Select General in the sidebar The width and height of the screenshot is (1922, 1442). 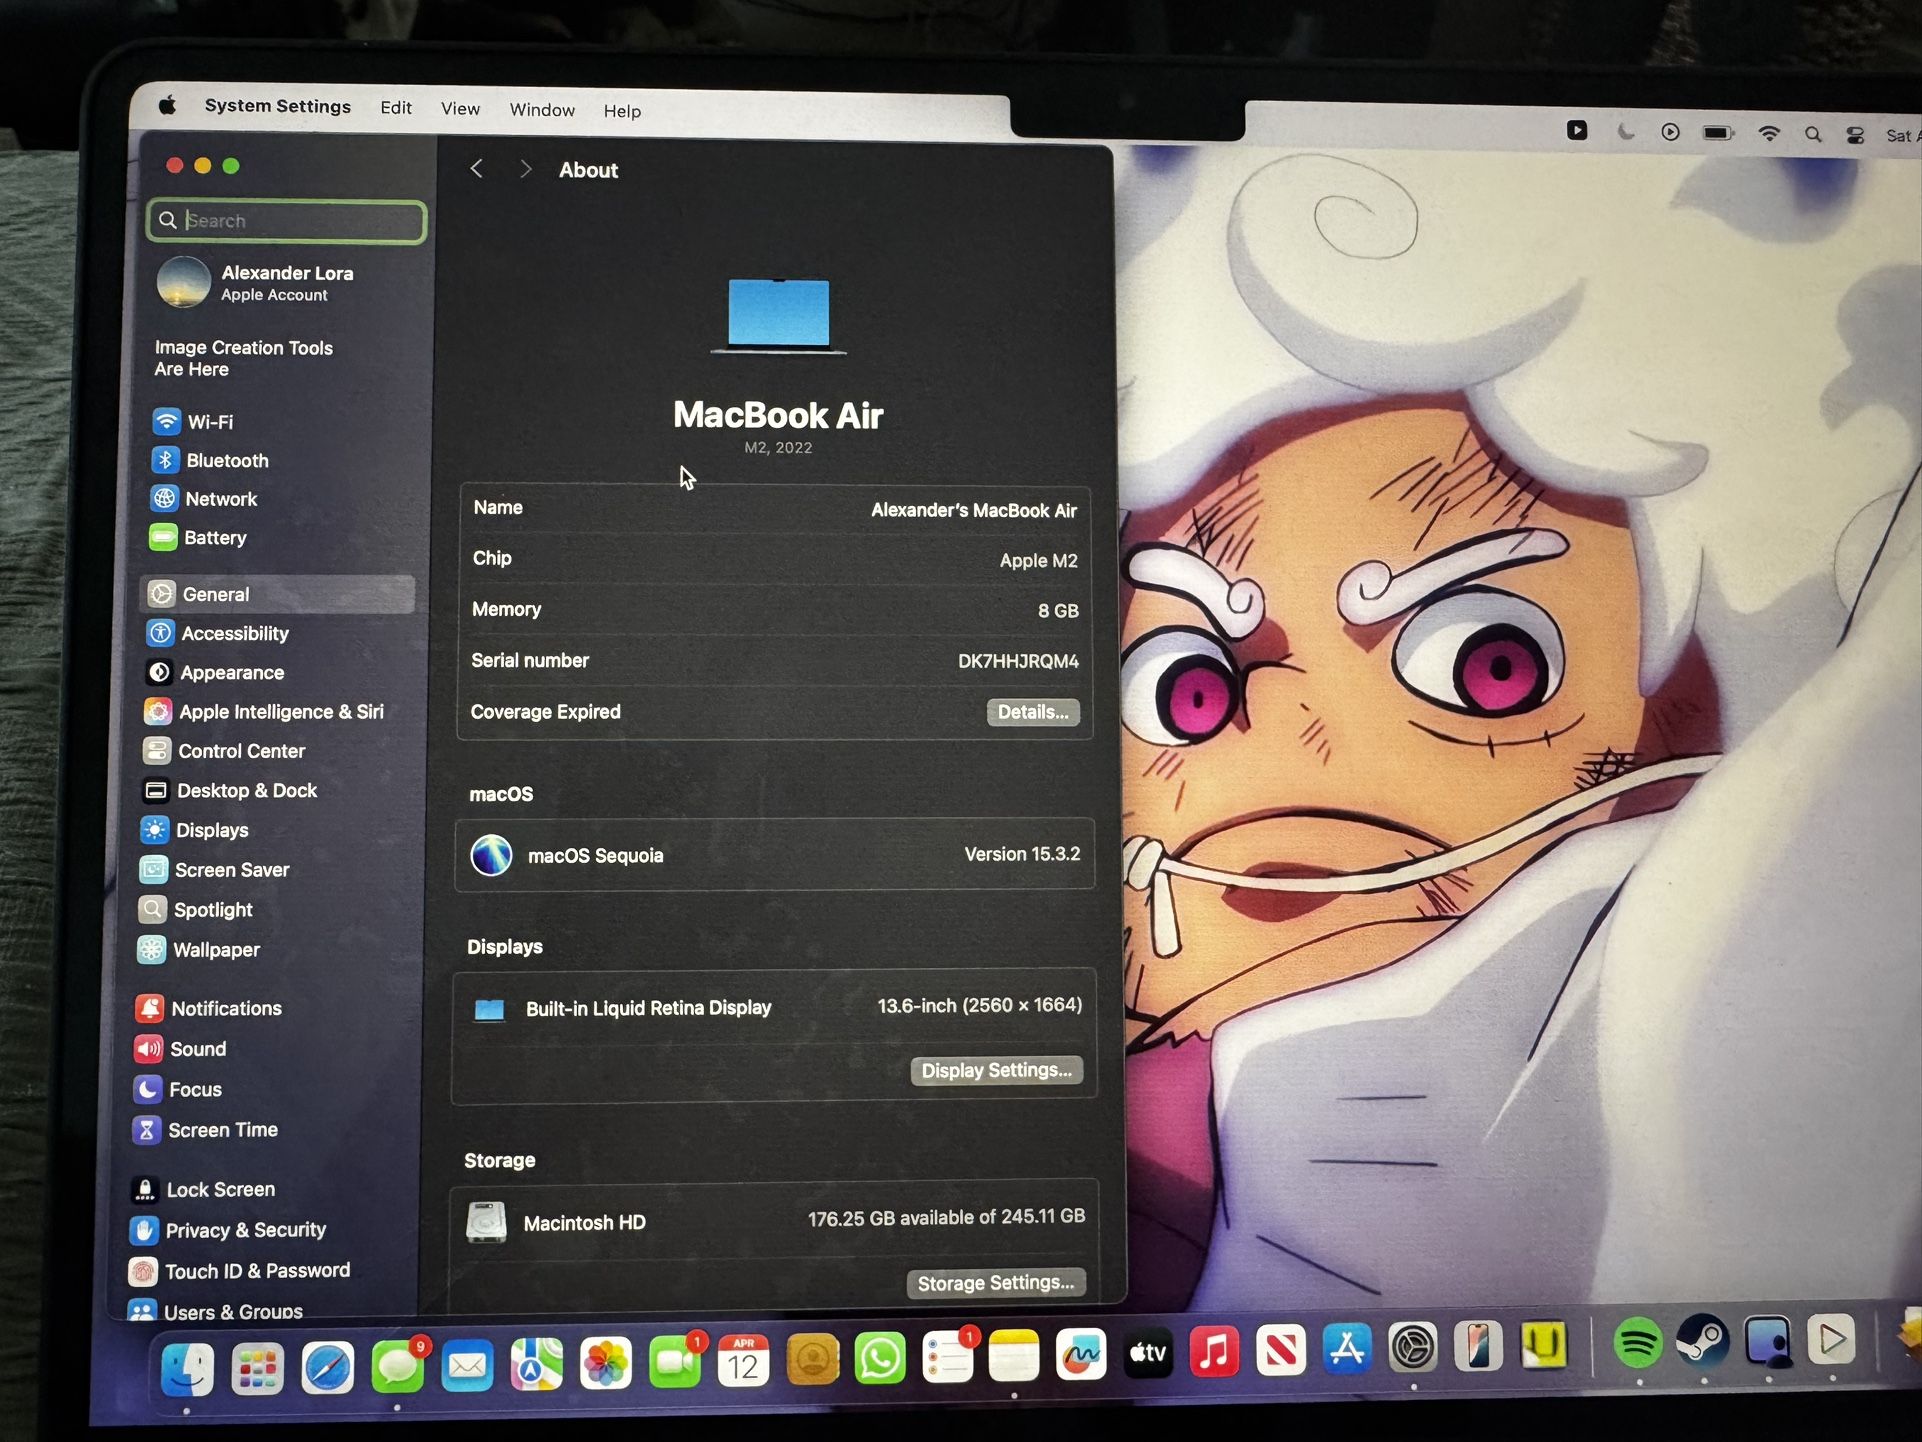click(x=278, y=594)
